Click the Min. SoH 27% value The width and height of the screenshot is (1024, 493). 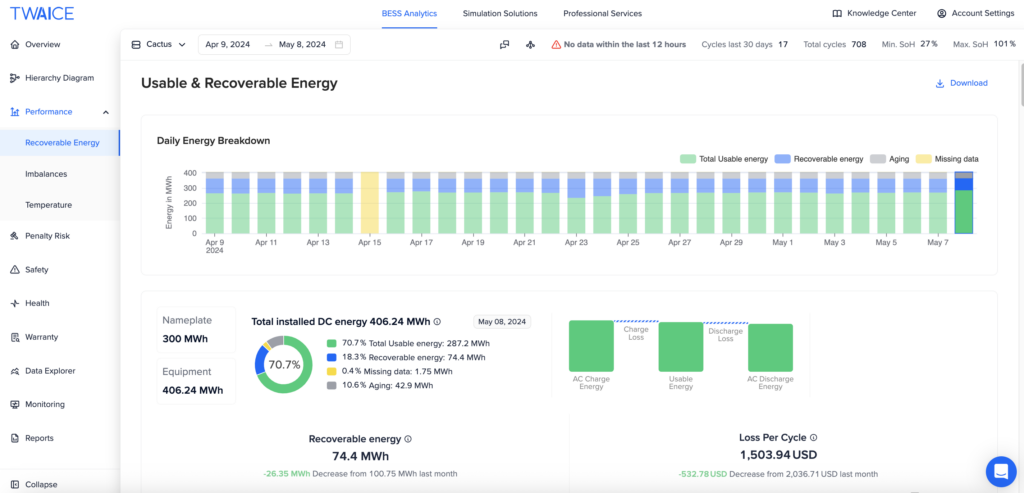tap(929, 44)
